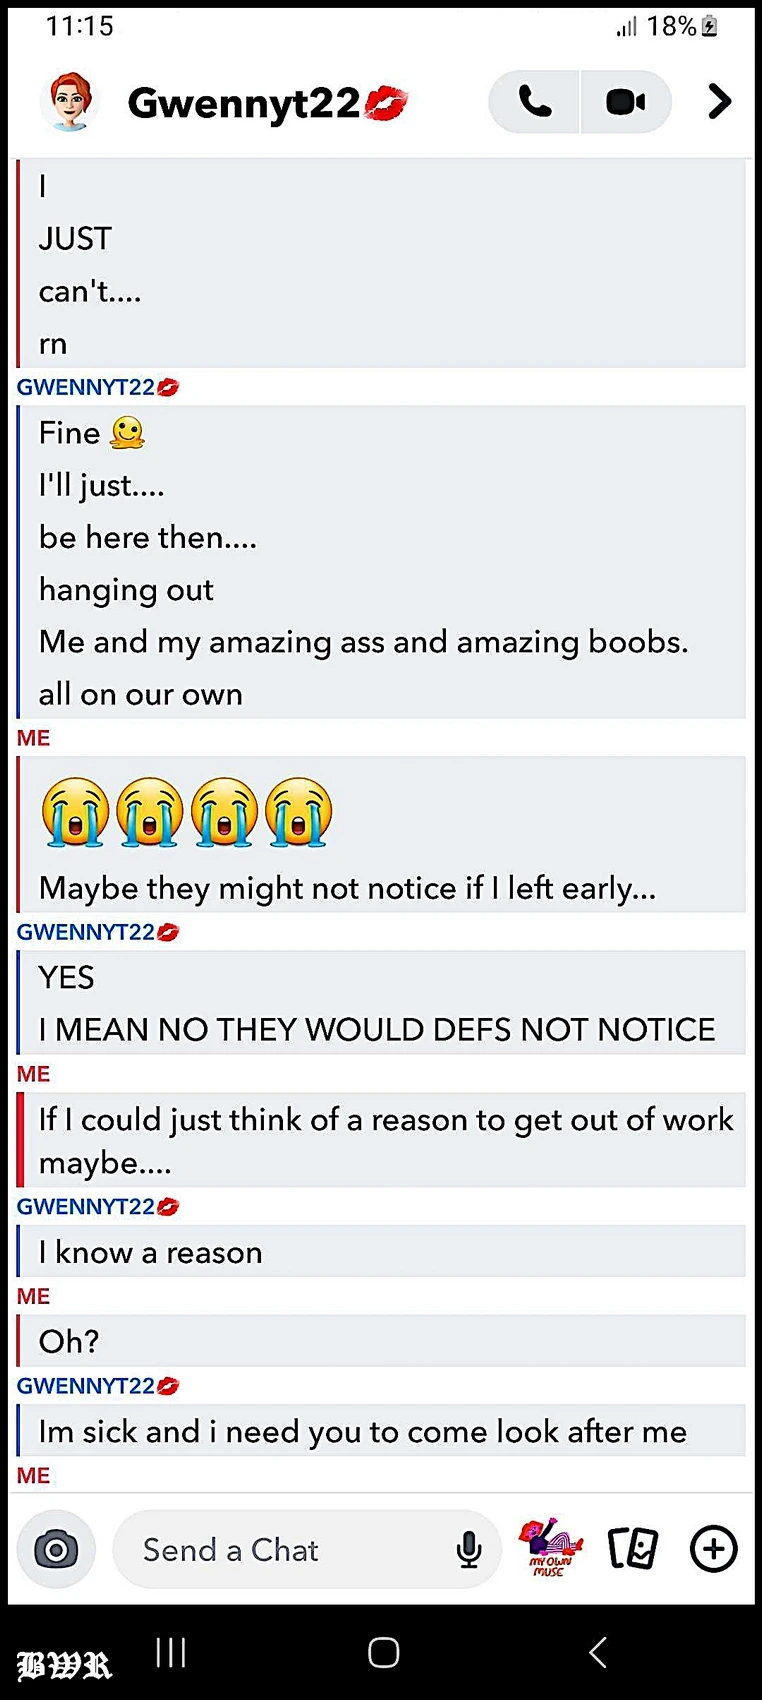Screen dimensions: 762x1700
Task: Tap Android recent apps button
Action: click(x=171, y=1652)
